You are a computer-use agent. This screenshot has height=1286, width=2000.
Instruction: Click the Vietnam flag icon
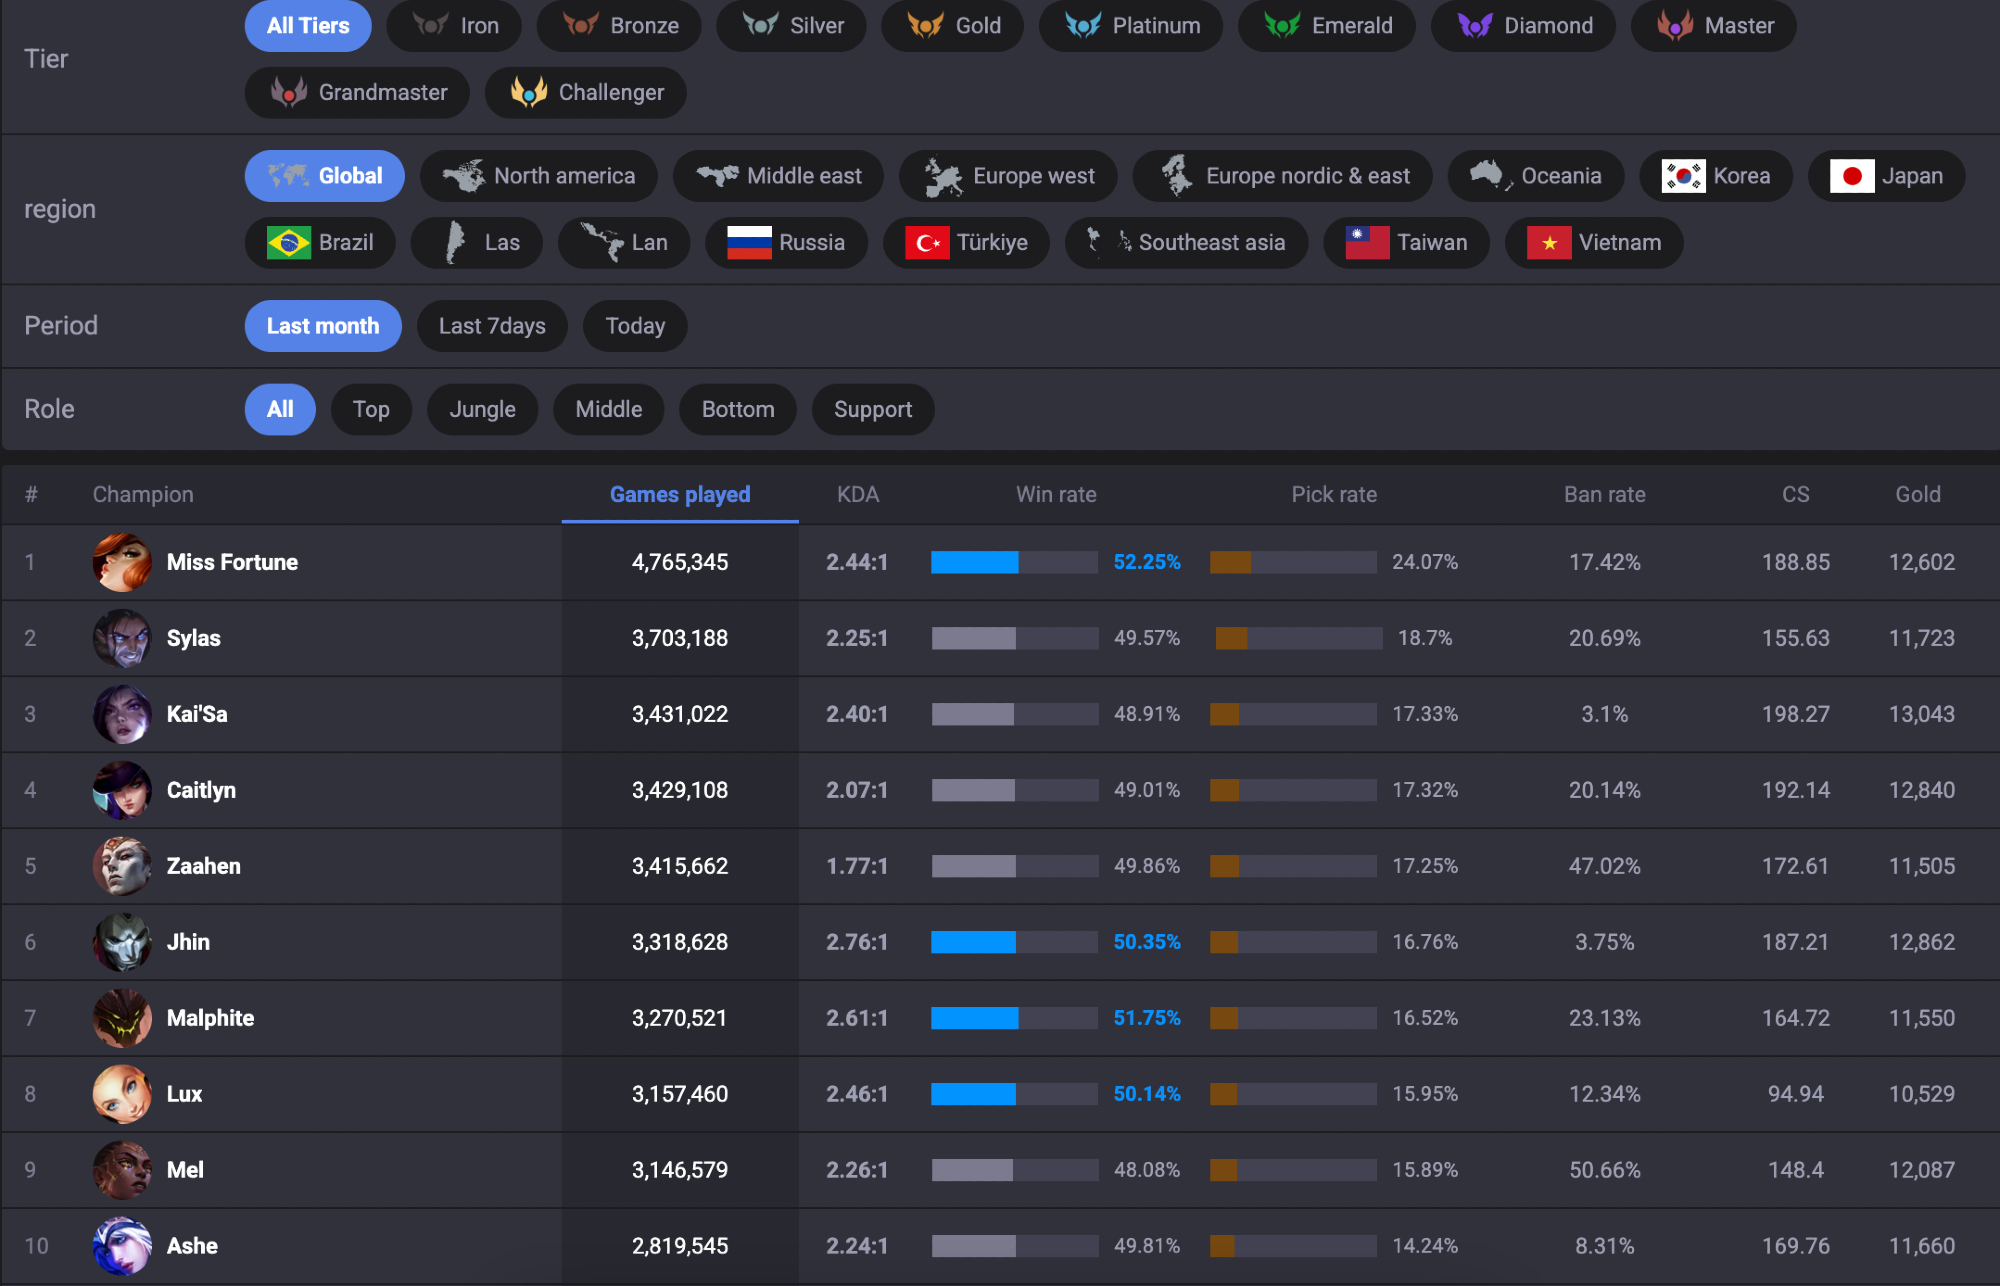coord(1548,243)
